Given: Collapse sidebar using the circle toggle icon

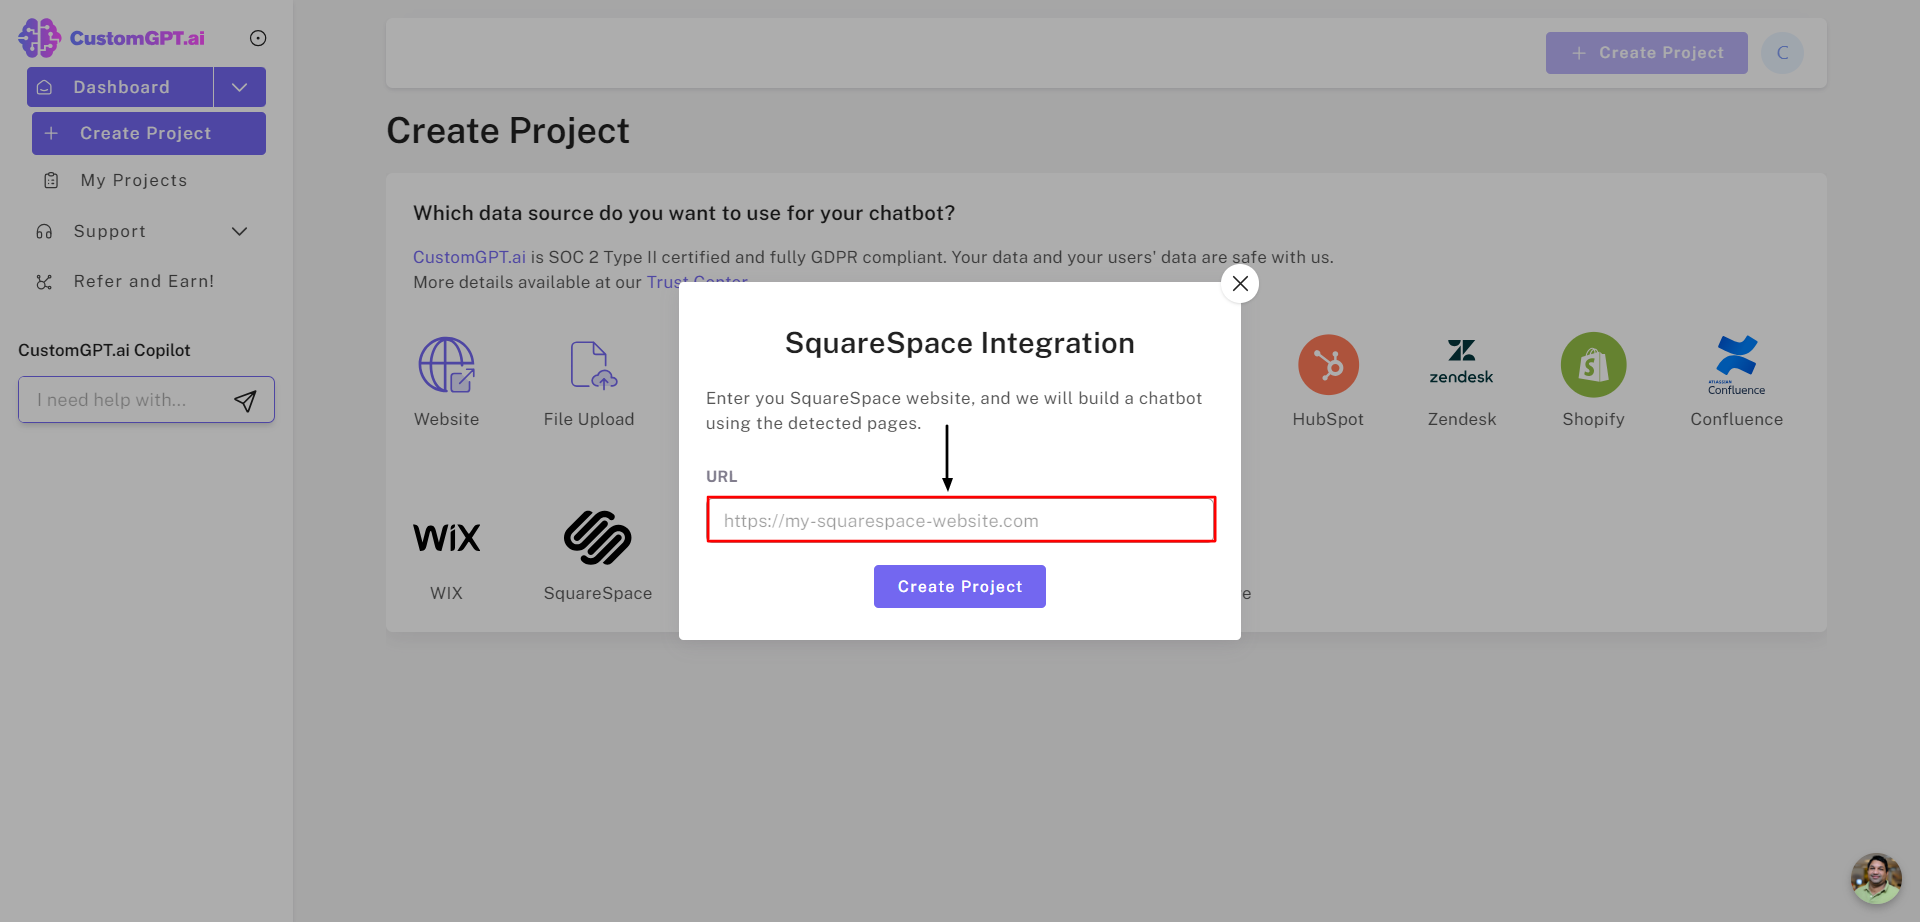Looking at the screenshot, I should 258,38.
